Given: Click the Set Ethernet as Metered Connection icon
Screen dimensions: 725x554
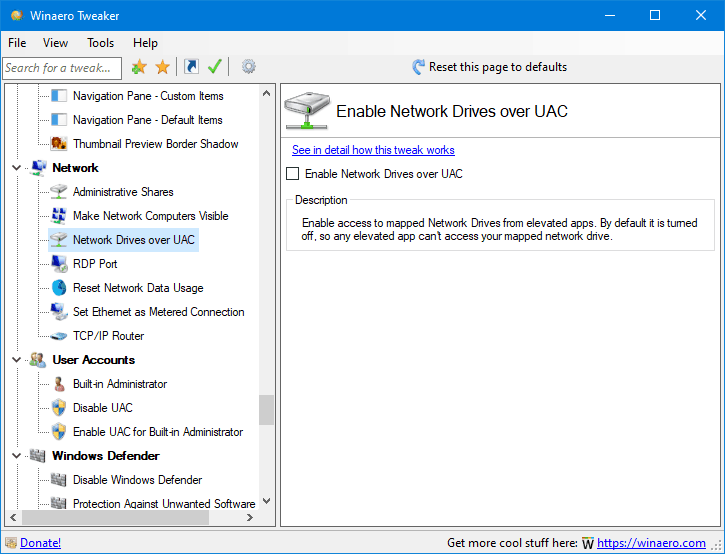Looking at the screenshot, I should (59, 312).
